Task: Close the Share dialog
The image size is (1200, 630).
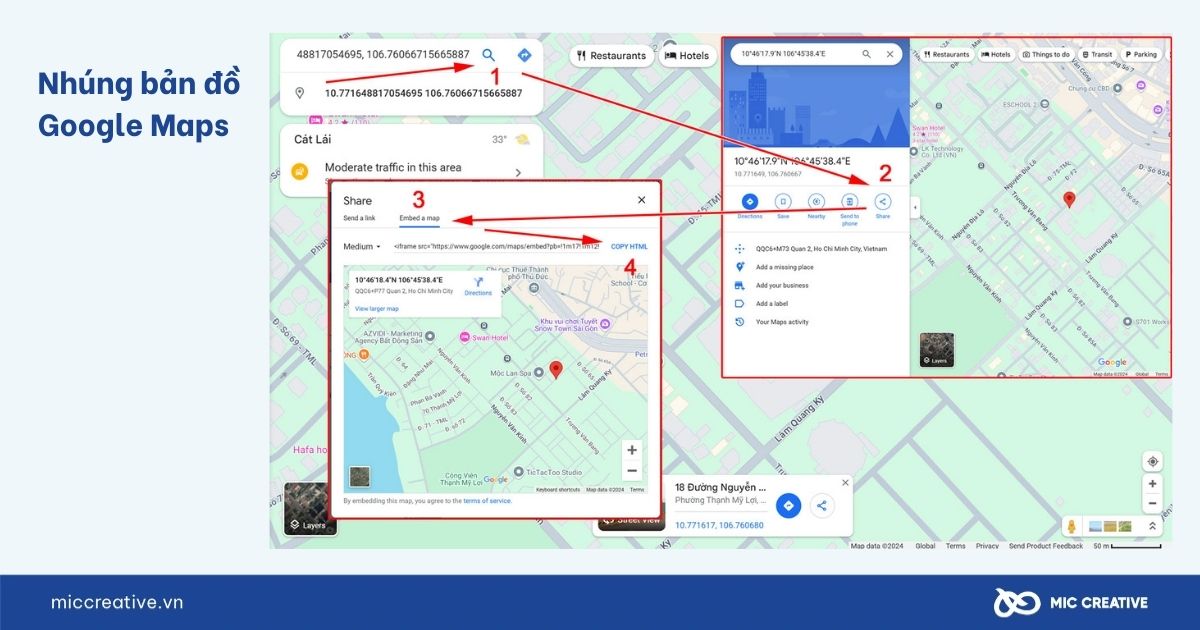Action: [x=642, y=200]
